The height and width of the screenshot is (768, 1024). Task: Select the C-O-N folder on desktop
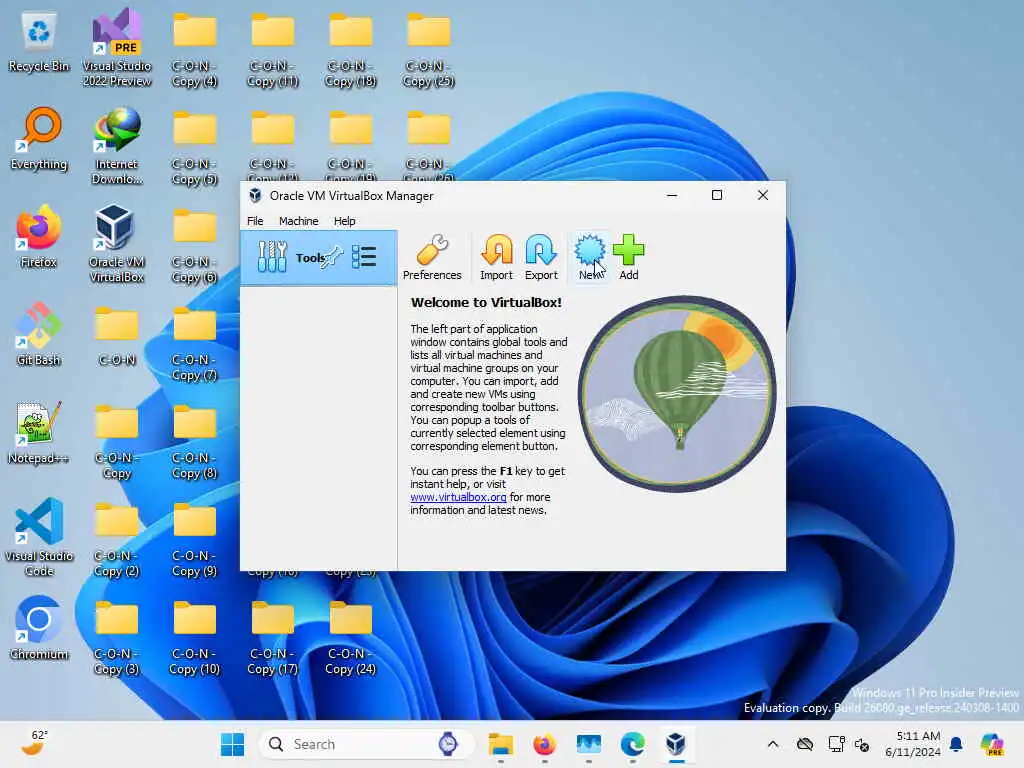(117, 336)
